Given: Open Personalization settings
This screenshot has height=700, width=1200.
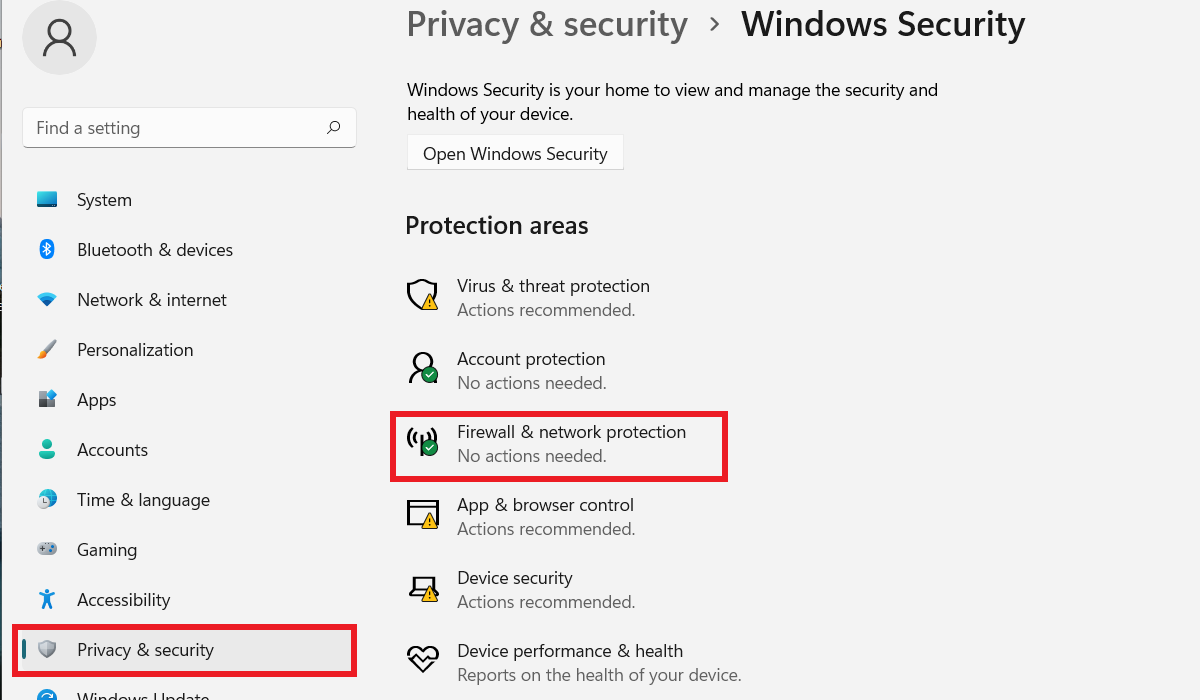Looking at the screenshot, I should [x=135, y=350].
